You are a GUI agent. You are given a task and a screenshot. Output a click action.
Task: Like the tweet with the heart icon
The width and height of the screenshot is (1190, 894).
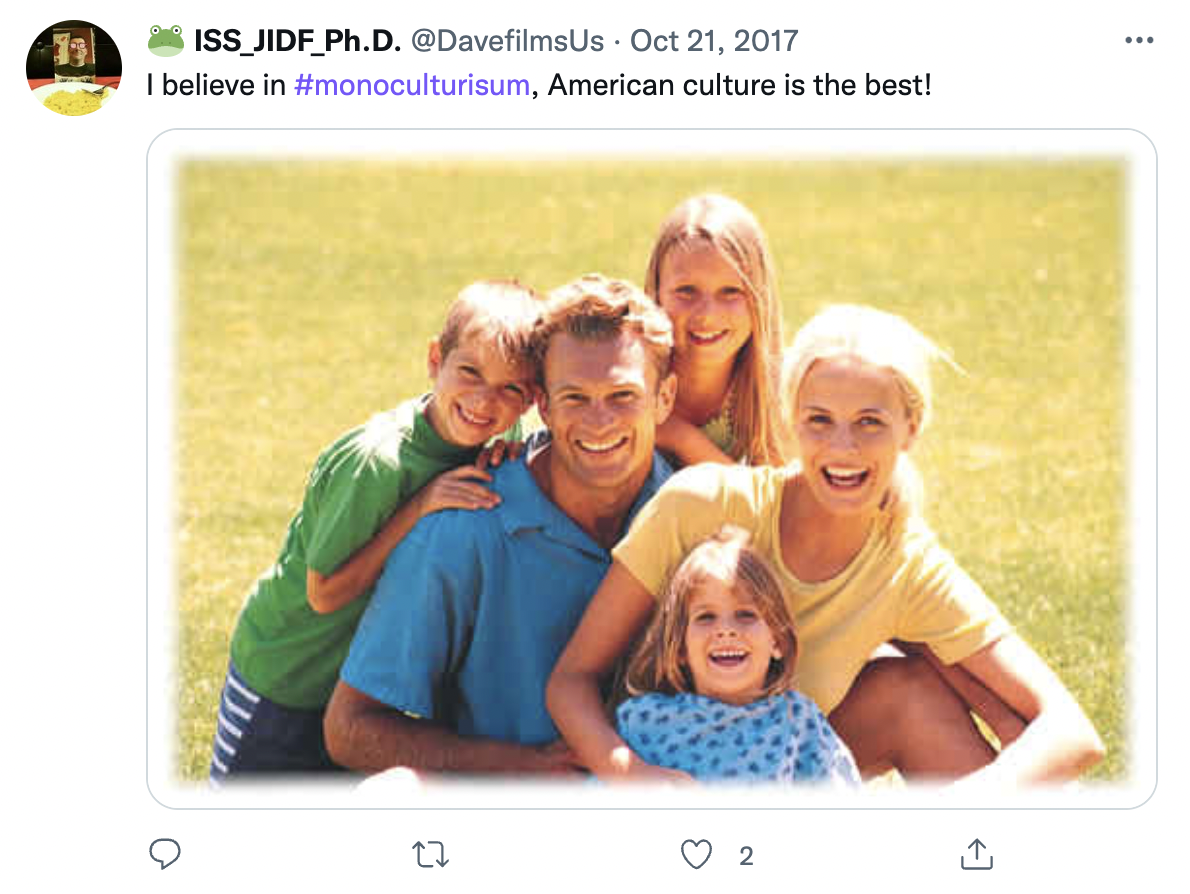pyautogui.click(x=696, y=855)
